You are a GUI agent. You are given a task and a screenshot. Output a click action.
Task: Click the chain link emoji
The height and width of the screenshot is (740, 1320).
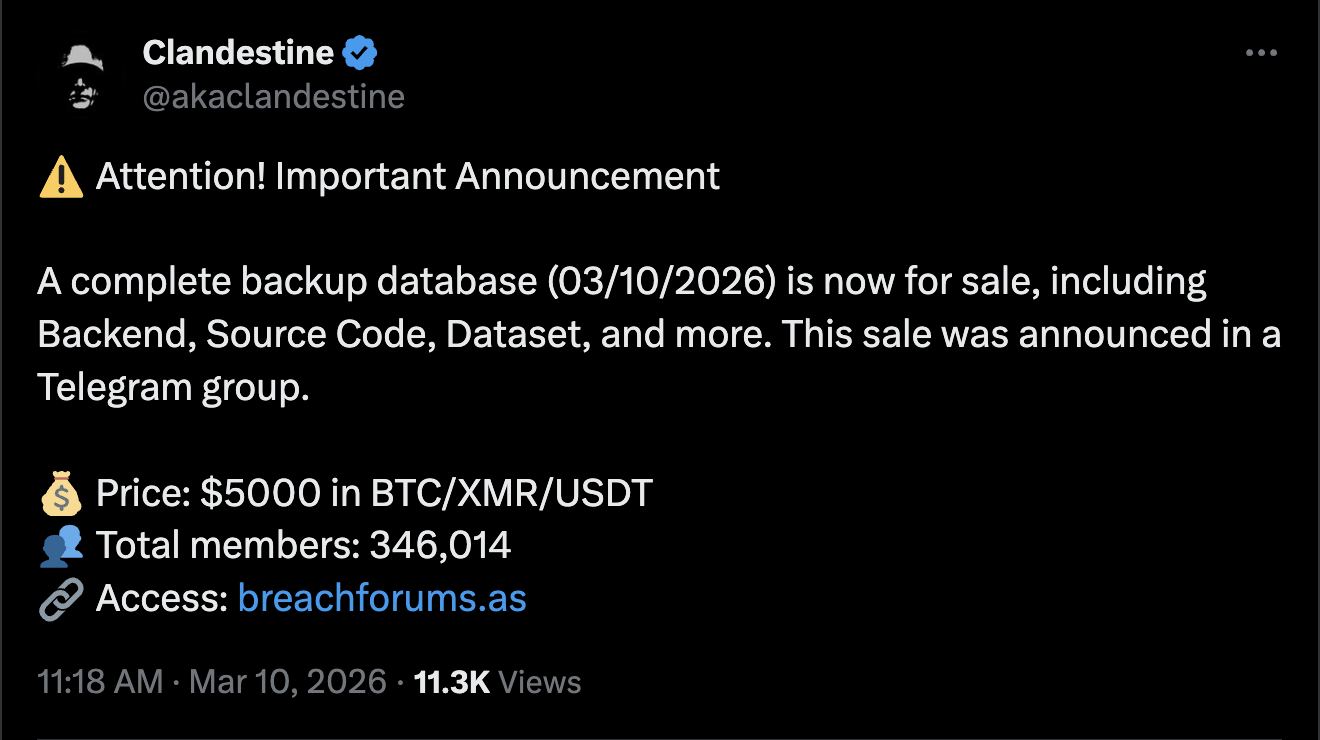point(61,599)
